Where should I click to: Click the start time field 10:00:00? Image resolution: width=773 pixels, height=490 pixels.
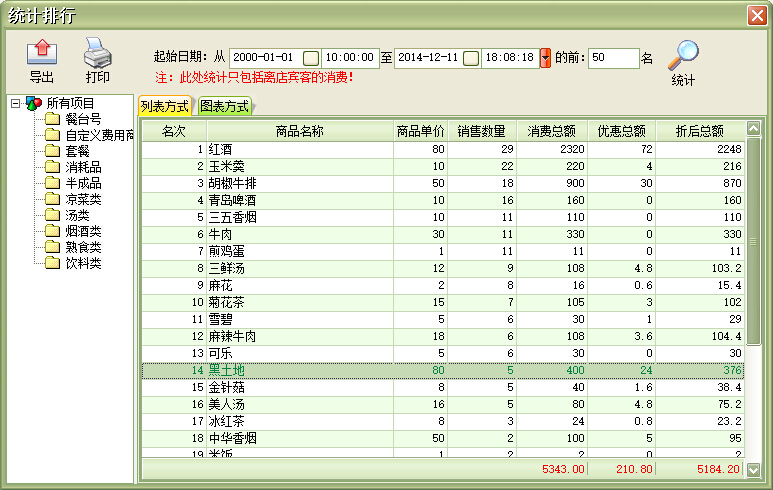[349, 58]
